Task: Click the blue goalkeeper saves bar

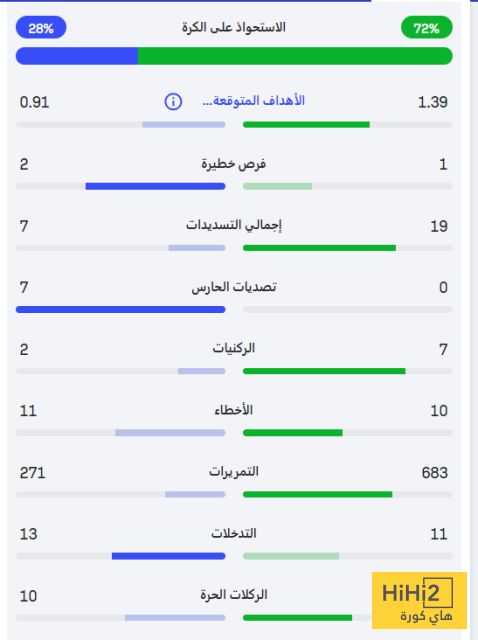Action: coord(120,309)
